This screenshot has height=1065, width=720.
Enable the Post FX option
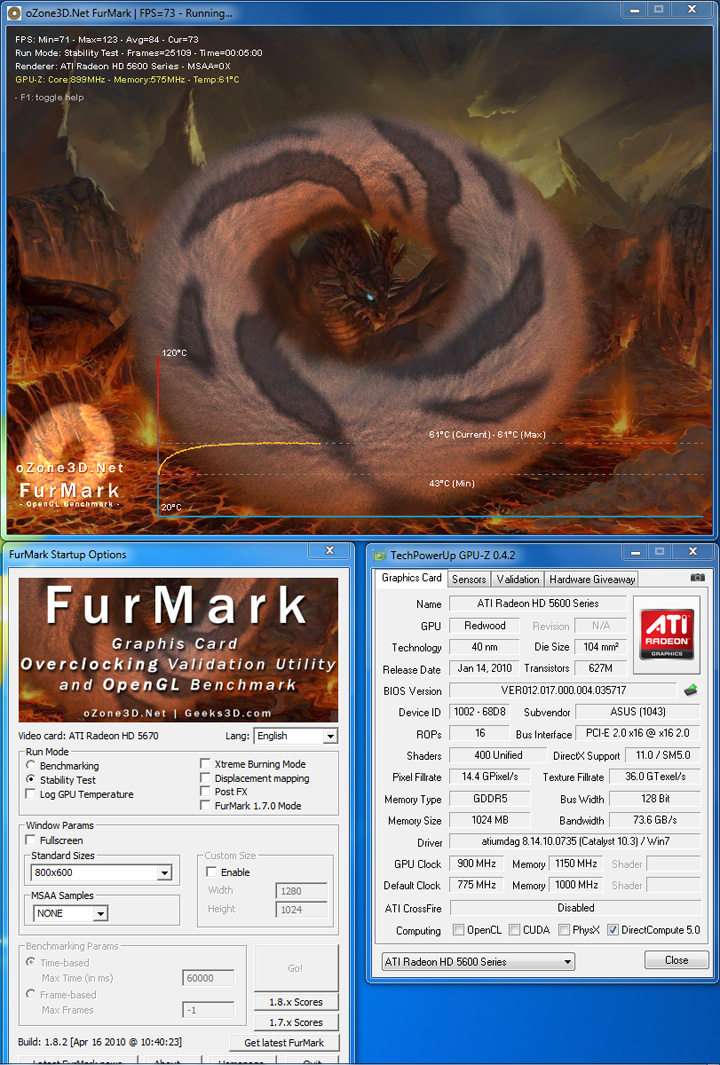click(205, 791)
